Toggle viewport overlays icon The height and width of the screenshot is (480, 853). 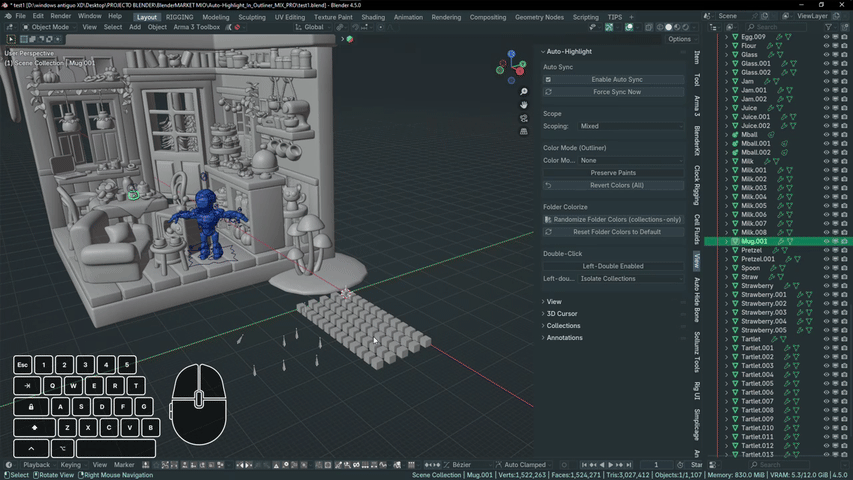(x=629, y=27)
